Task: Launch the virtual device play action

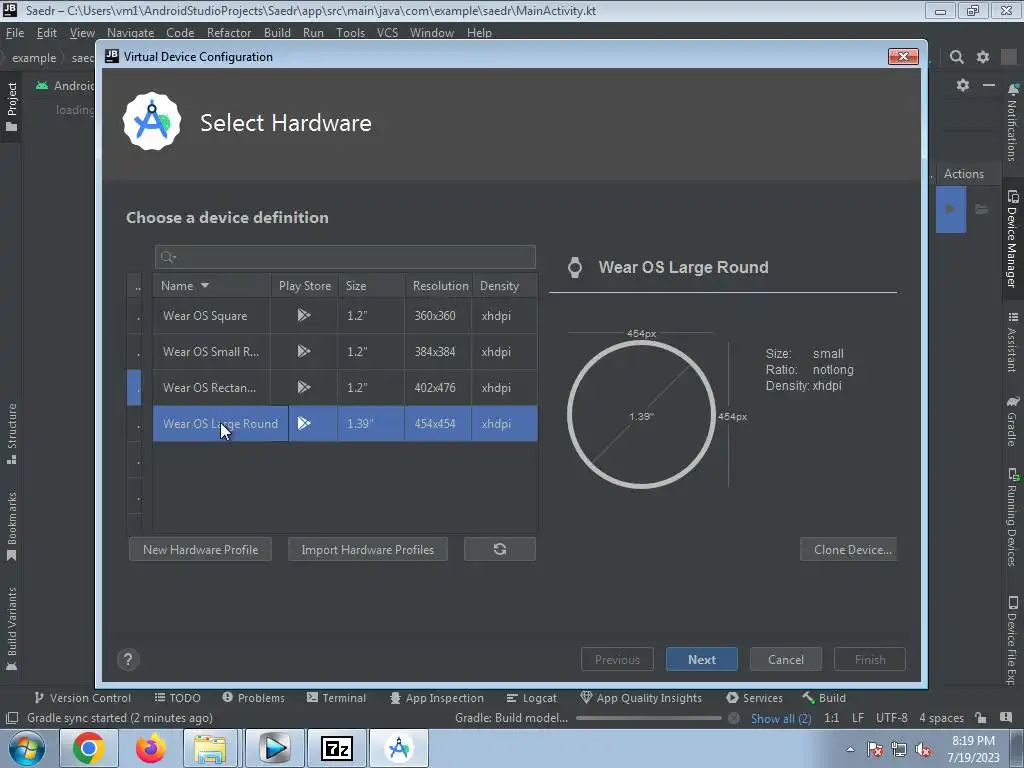Action: pos(950,209)
